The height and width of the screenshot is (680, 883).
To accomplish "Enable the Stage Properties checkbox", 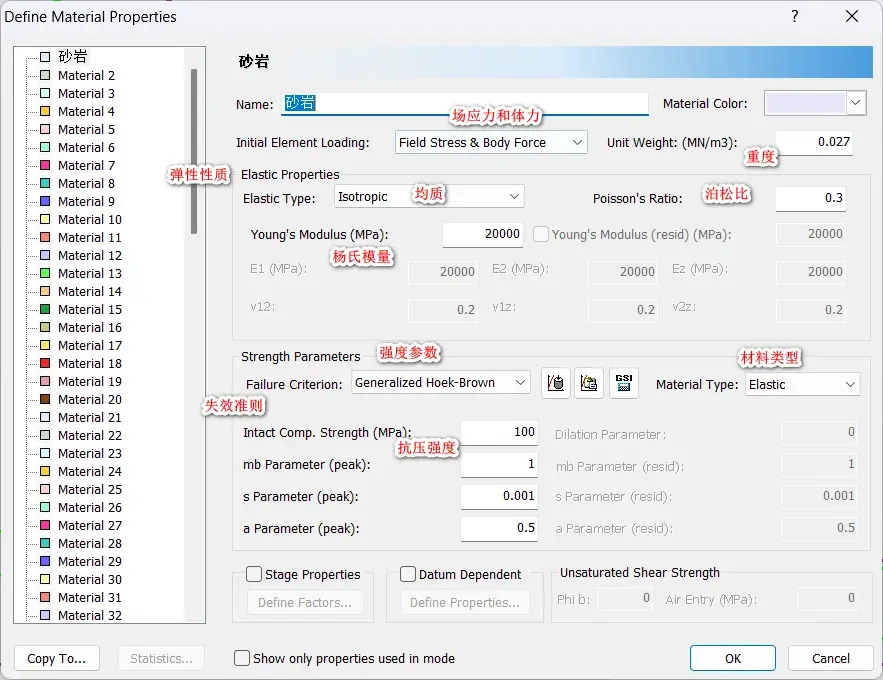I will tap(252, 573).
